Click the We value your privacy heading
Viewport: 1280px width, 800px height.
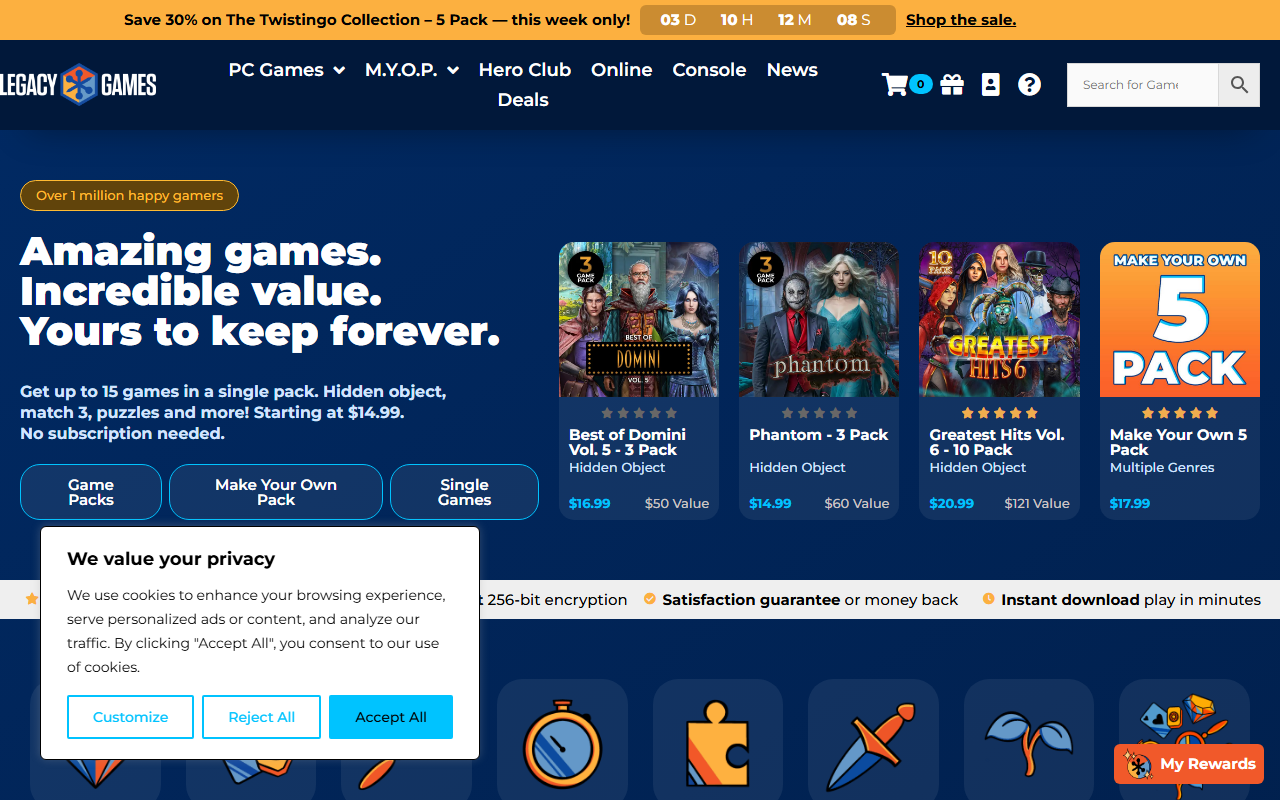(171, 559)
